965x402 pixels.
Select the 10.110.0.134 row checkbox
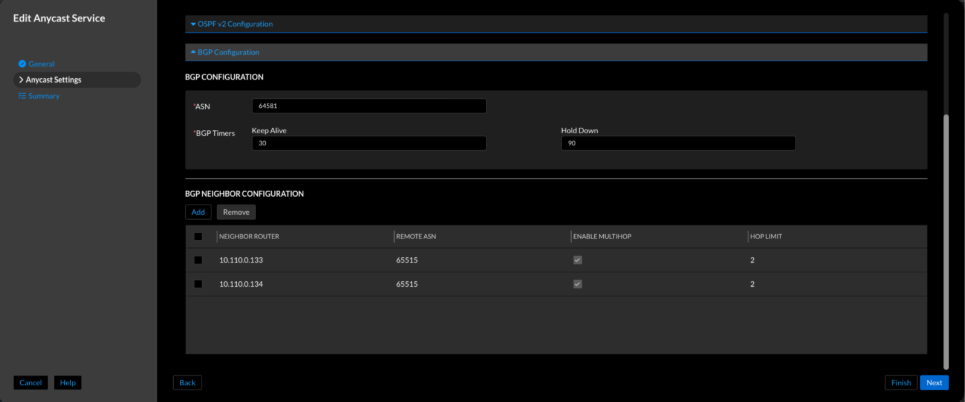(x=198, y=284)
